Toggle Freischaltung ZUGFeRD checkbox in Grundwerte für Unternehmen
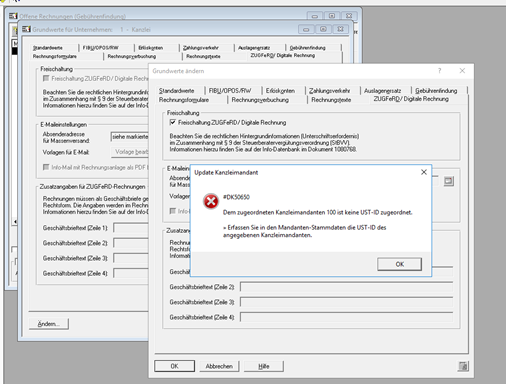This screenshot has height=384, width=506. 46,78
